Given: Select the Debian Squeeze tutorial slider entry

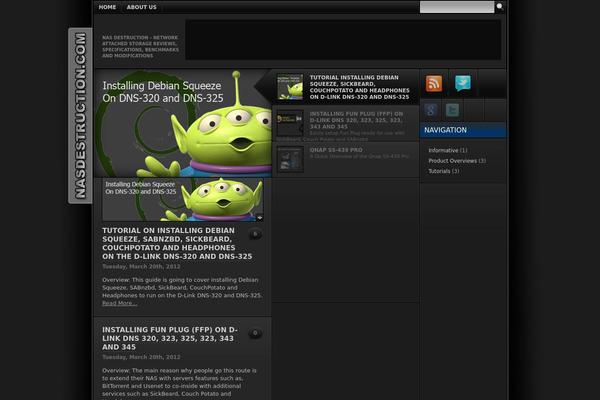Looking at the screenshot, I should click(x=346, y=87).
